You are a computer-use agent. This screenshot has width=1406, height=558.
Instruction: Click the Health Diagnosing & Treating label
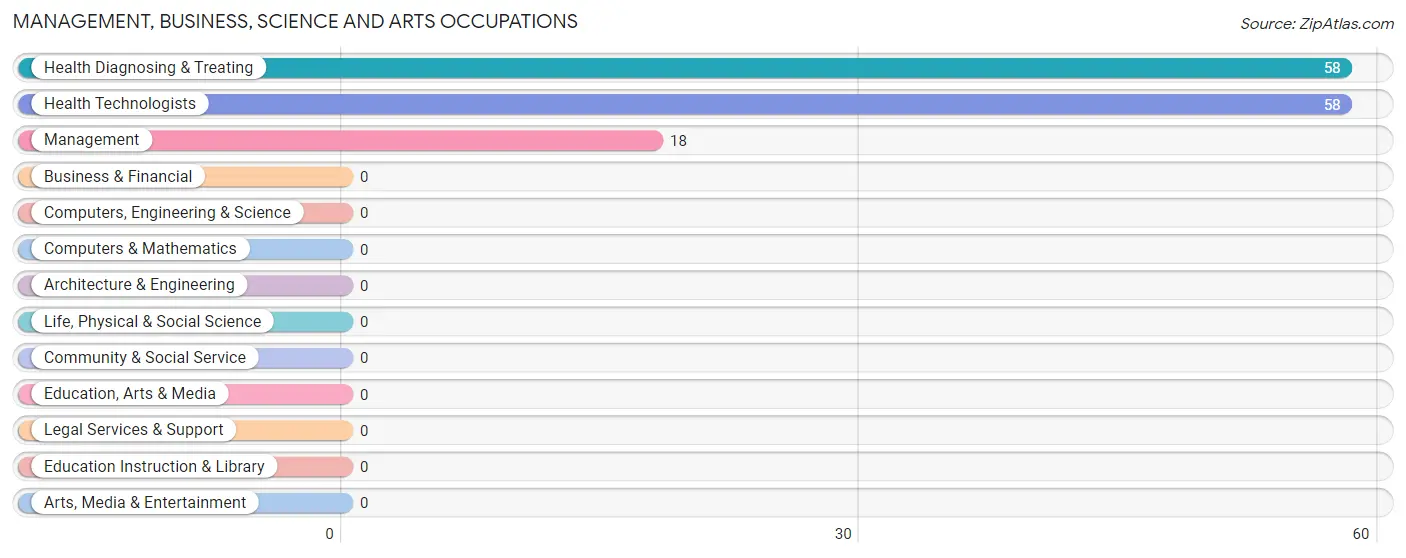point(149,68)
